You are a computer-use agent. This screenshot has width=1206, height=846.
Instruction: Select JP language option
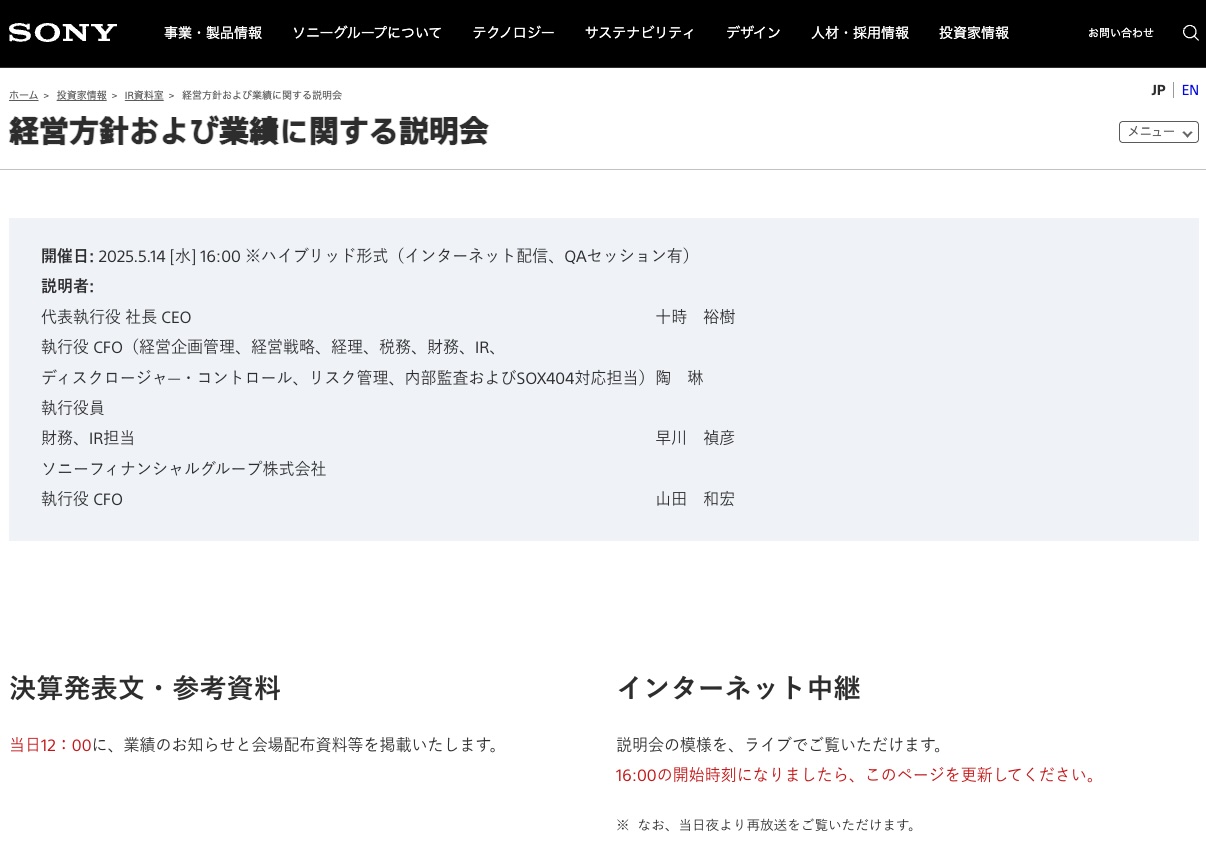pyautogui.click(x=1158, y=90)
